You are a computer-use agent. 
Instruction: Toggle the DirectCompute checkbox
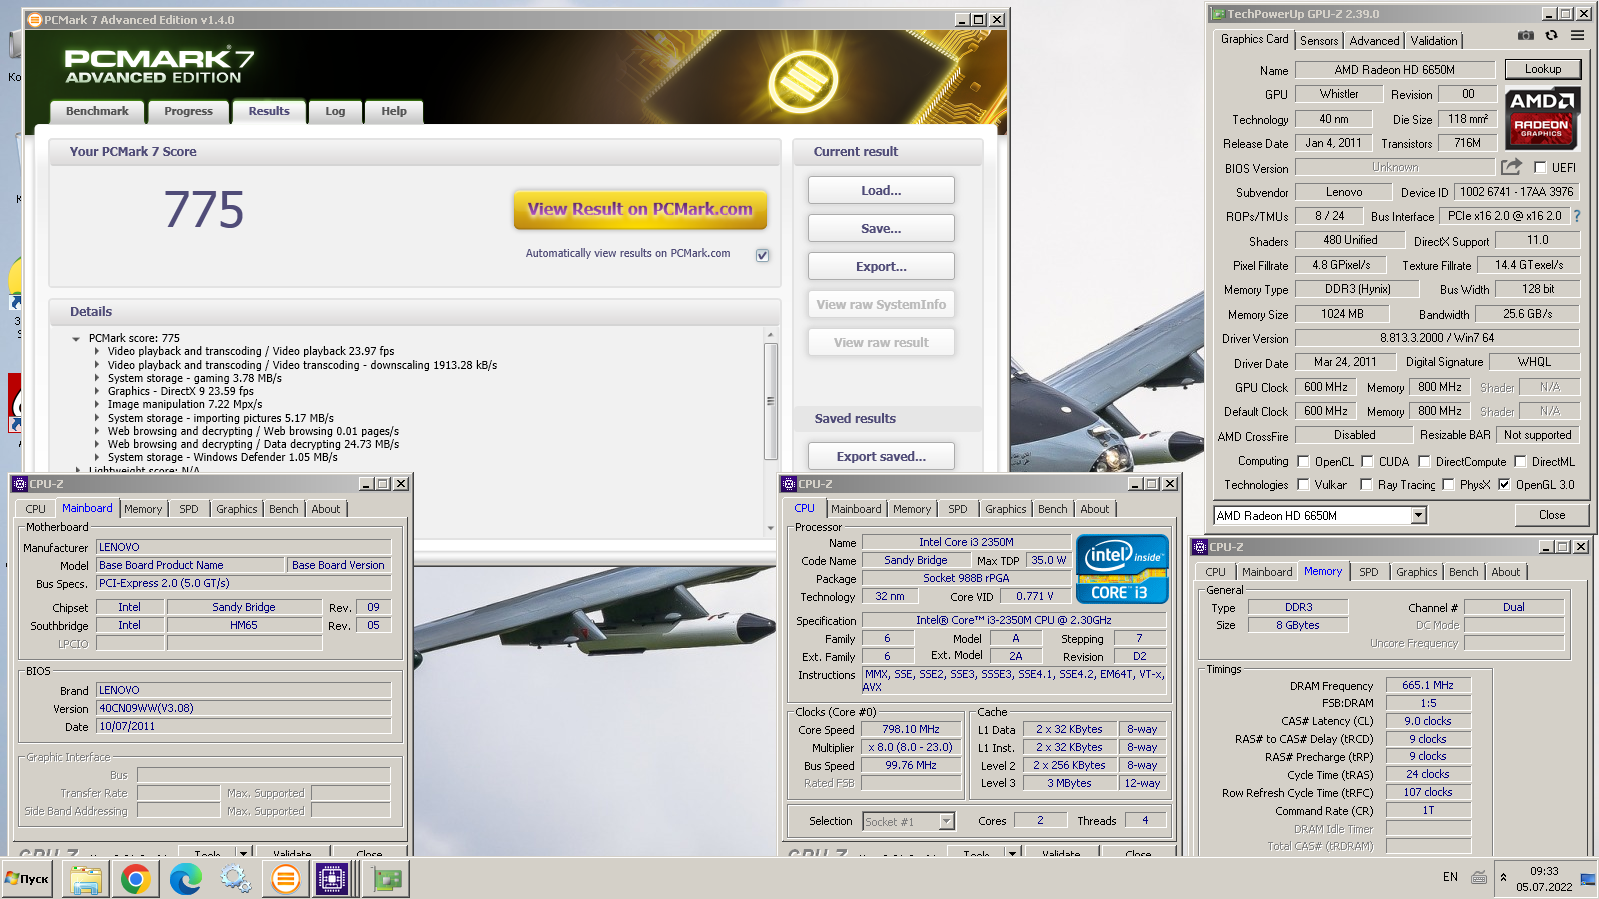click(1424, 461)
